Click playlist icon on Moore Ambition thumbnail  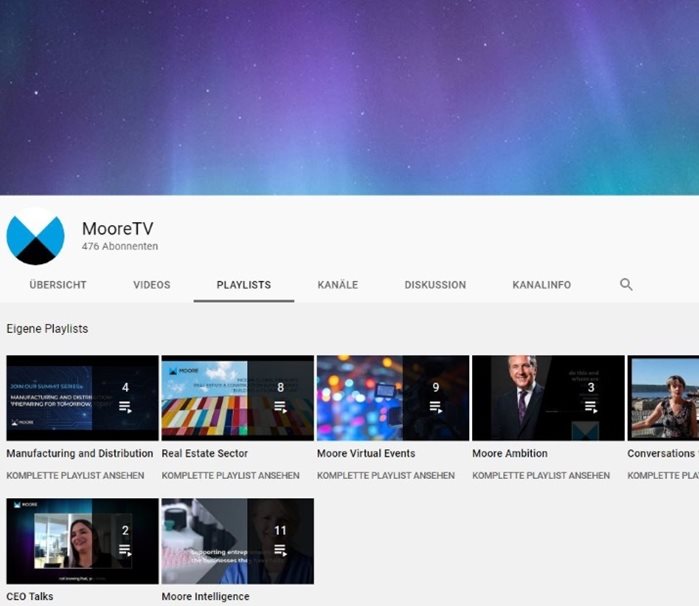tap(591, 407)
